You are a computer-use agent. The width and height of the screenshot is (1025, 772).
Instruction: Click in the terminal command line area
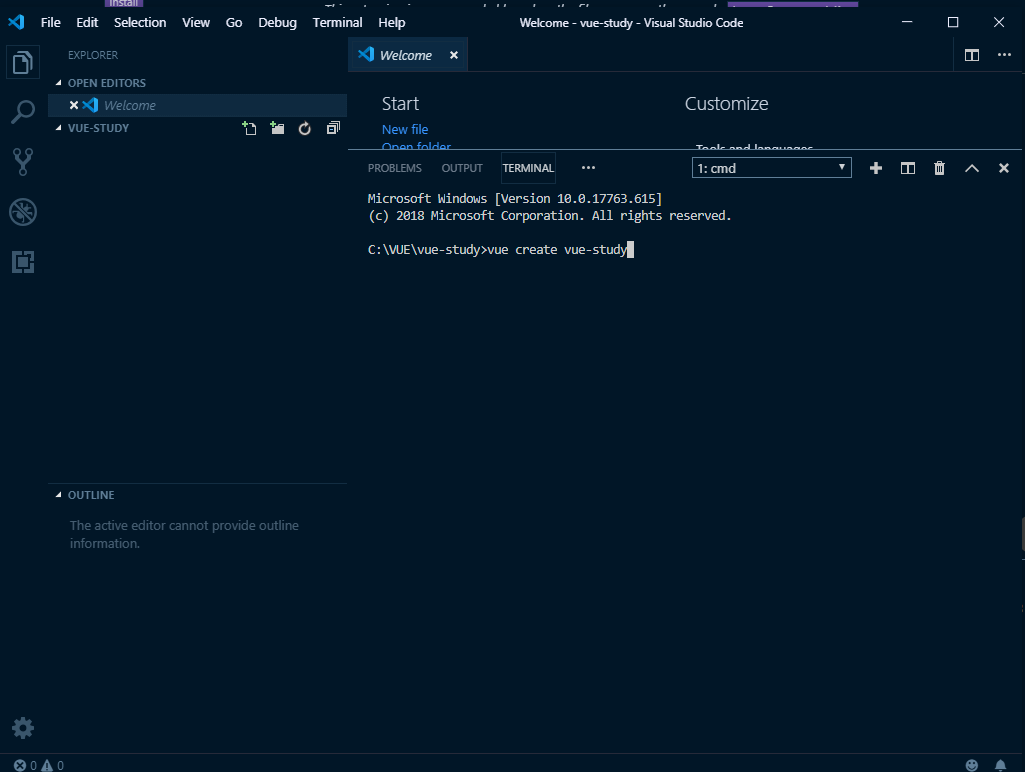(x=501, y=250)
